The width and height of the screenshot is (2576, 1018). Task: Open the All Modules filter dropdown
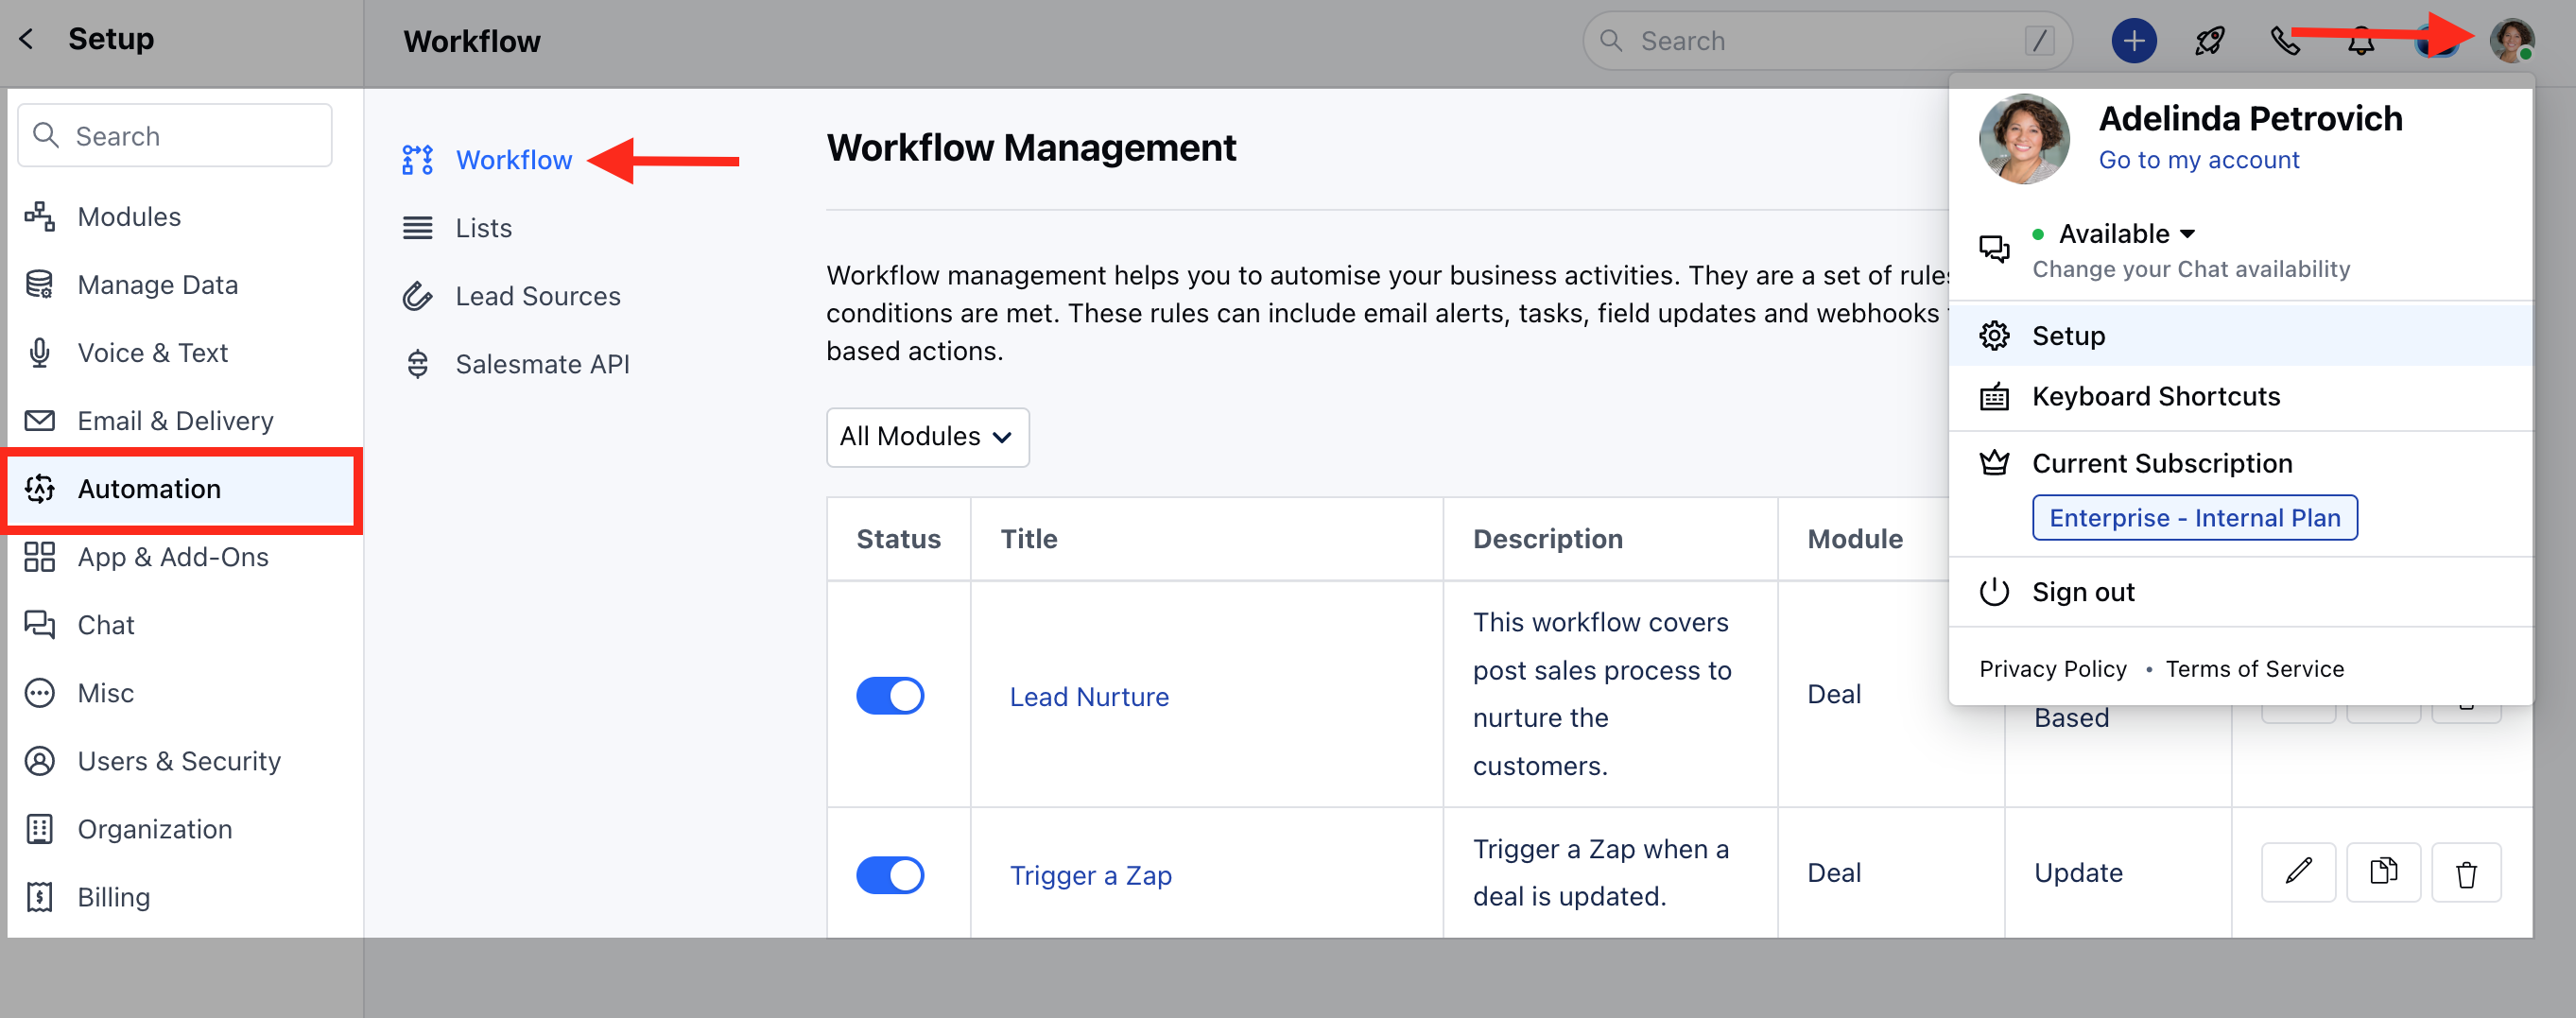926,437
